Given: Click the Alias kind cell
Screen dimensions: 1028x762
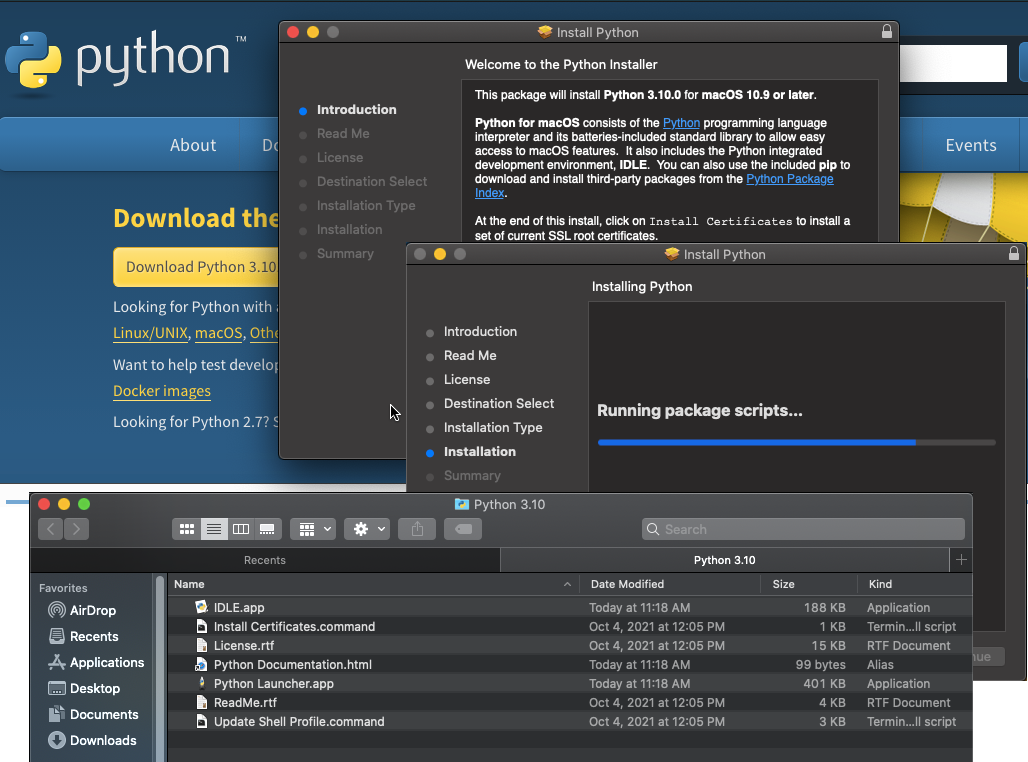Looking at the screenshot, I should click(x=880, y=665).
